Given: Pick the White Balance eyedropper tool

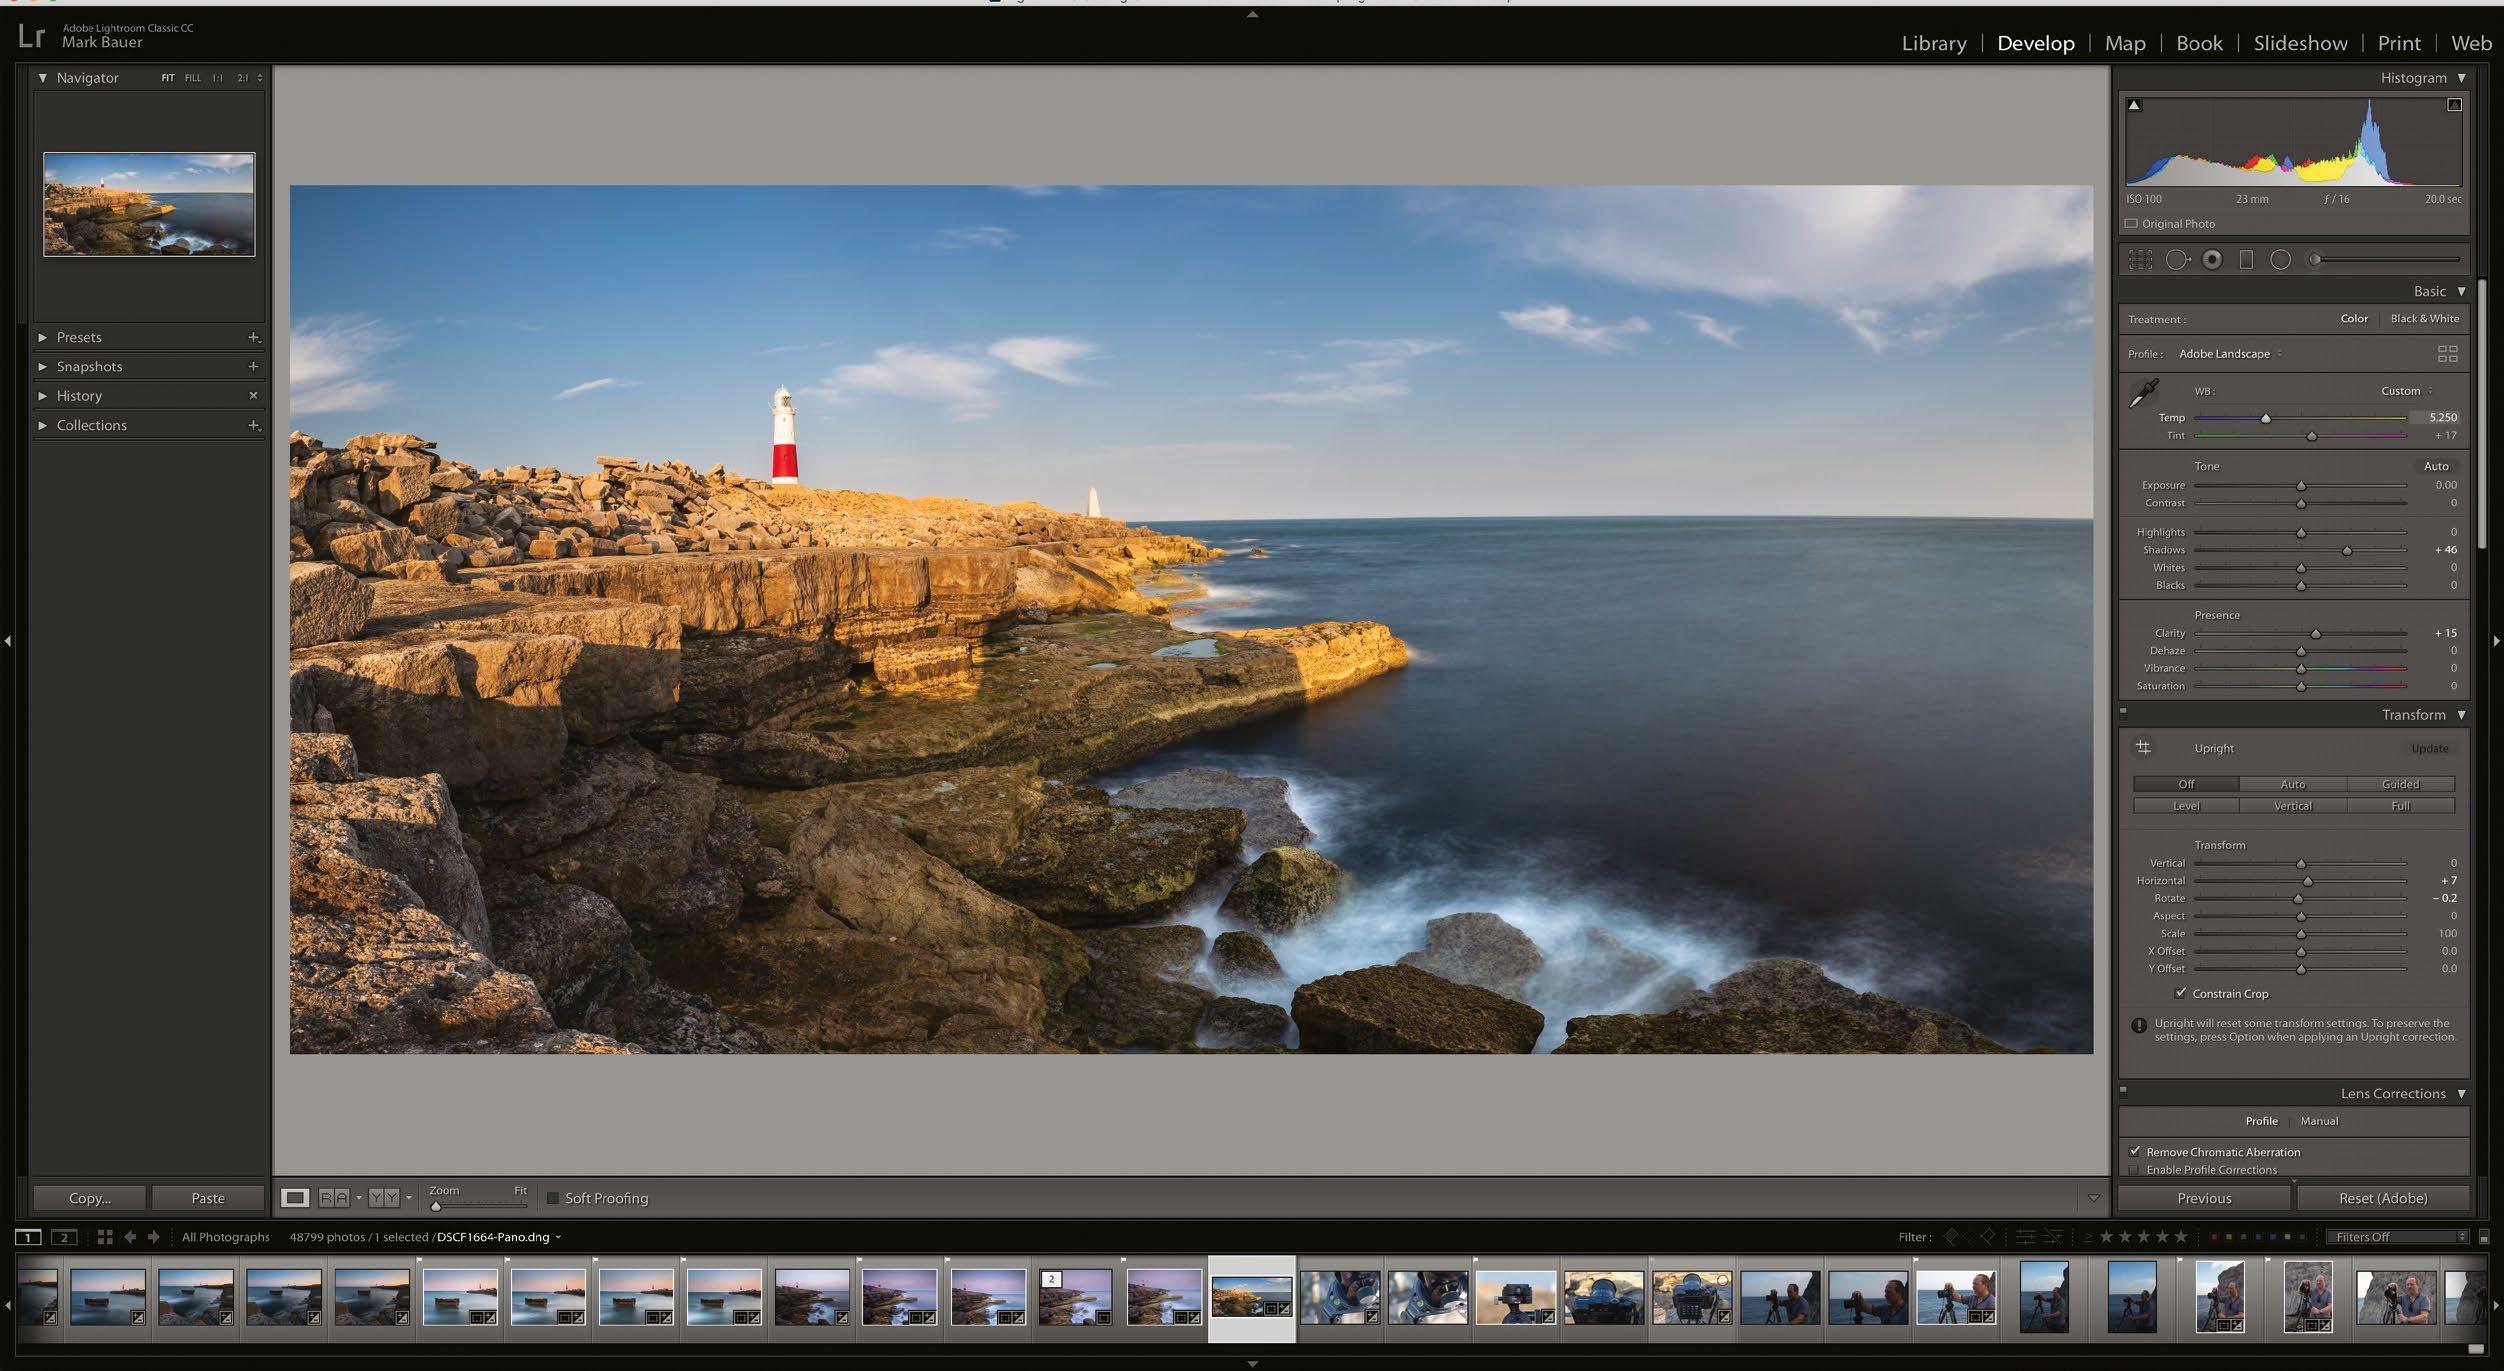Looking at the screenshot, I should click(2143, 393).
